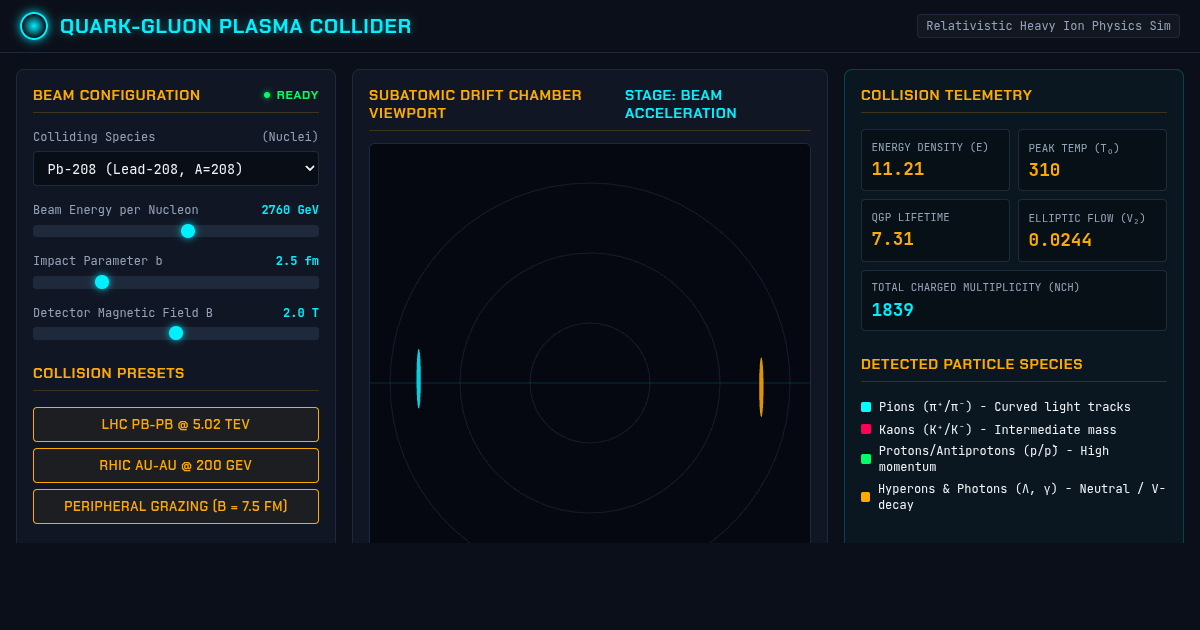
Task: Adjust the Detector Magnetic Field B slider
Action: [x=176, y=333]
